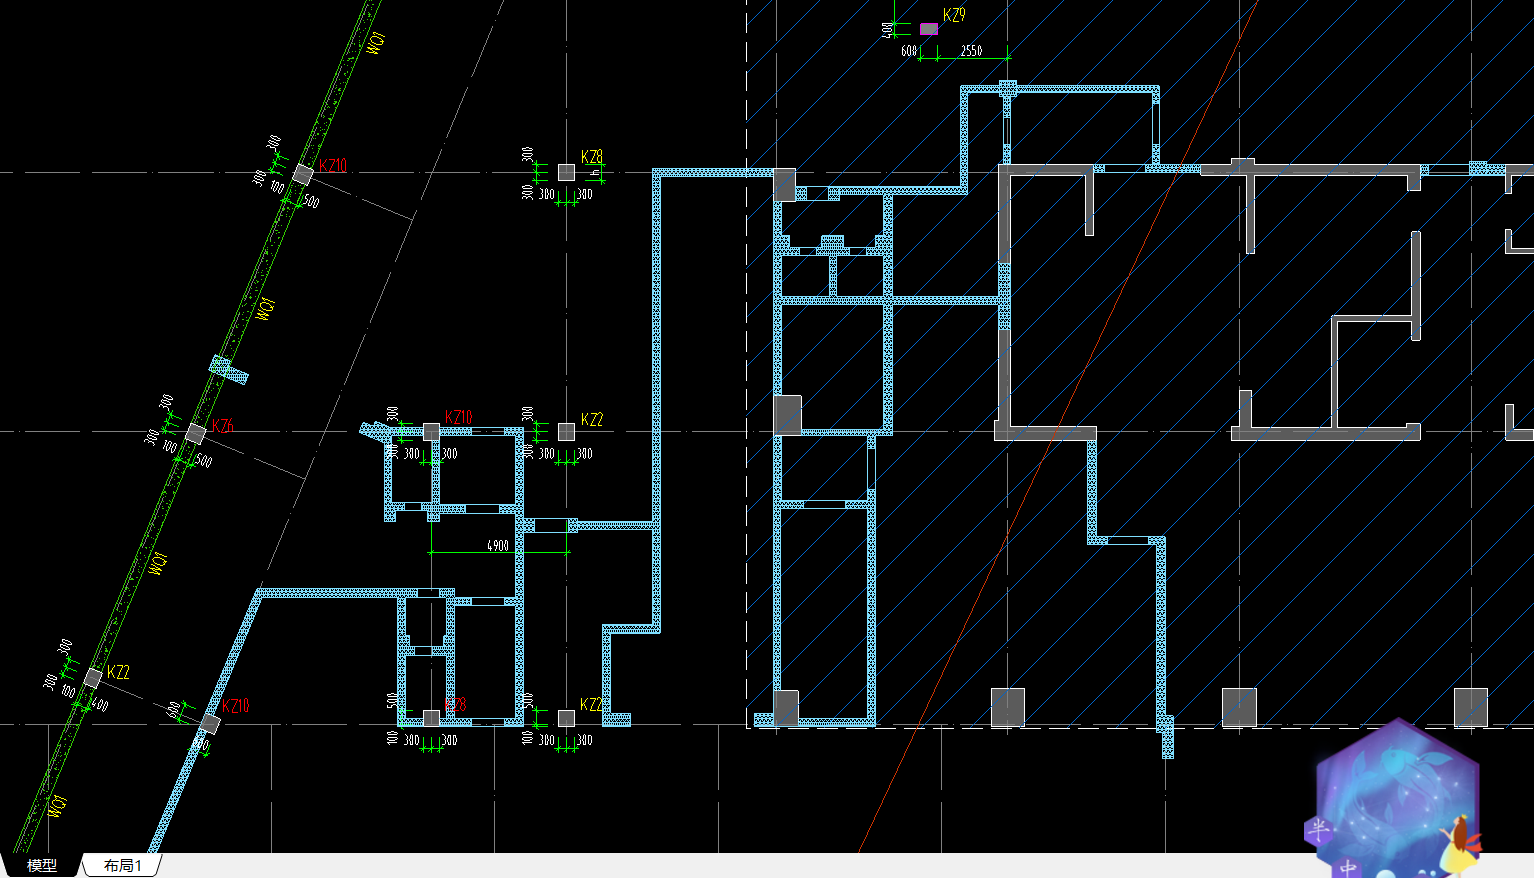Switch to the 模型 model tab

(x=41, y=865)
